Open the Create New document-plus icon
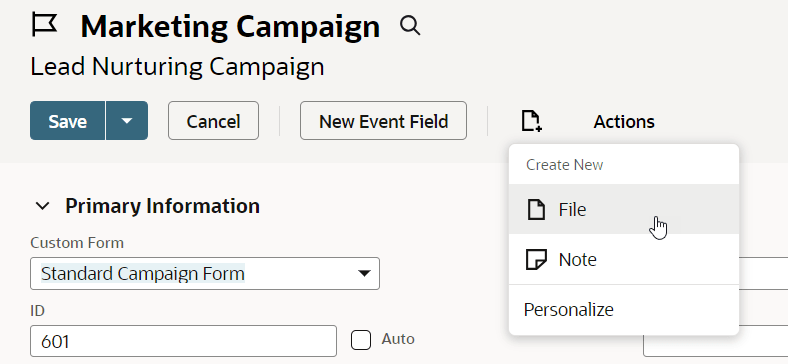 (x=531, y=121)
